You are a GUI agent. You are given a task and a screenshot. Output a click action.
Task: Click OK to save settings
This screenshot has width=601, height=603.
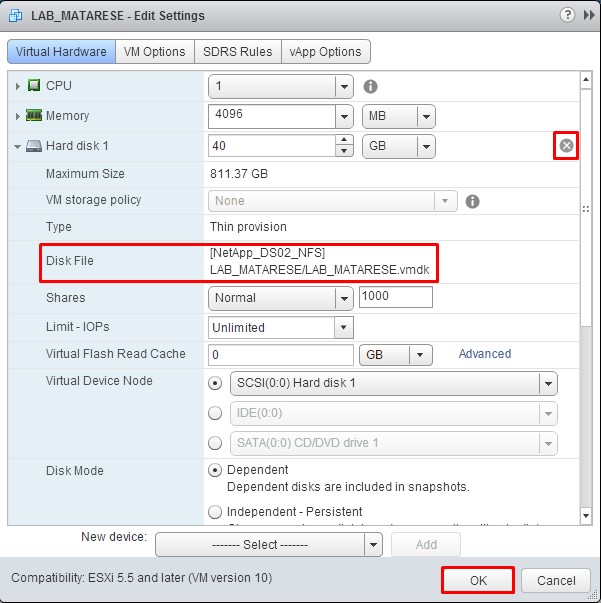pos(477,580)
